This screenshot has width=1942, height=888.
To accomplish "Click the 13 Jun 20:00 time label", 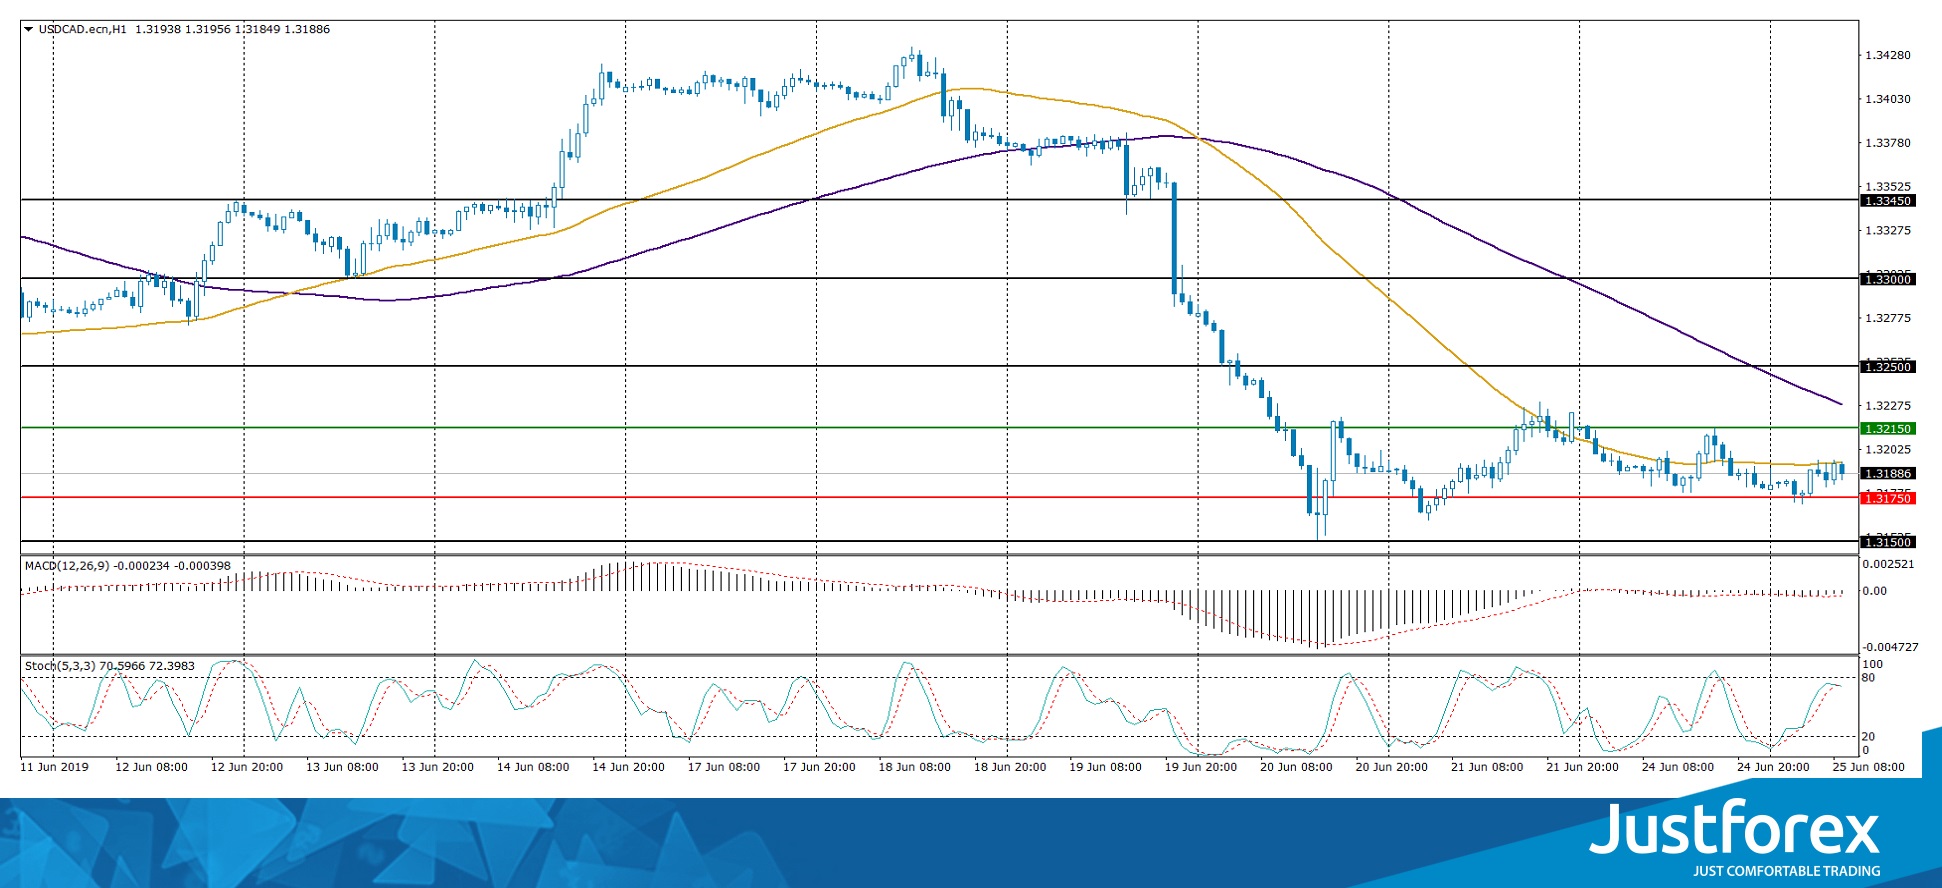I will tap(438, 767).
